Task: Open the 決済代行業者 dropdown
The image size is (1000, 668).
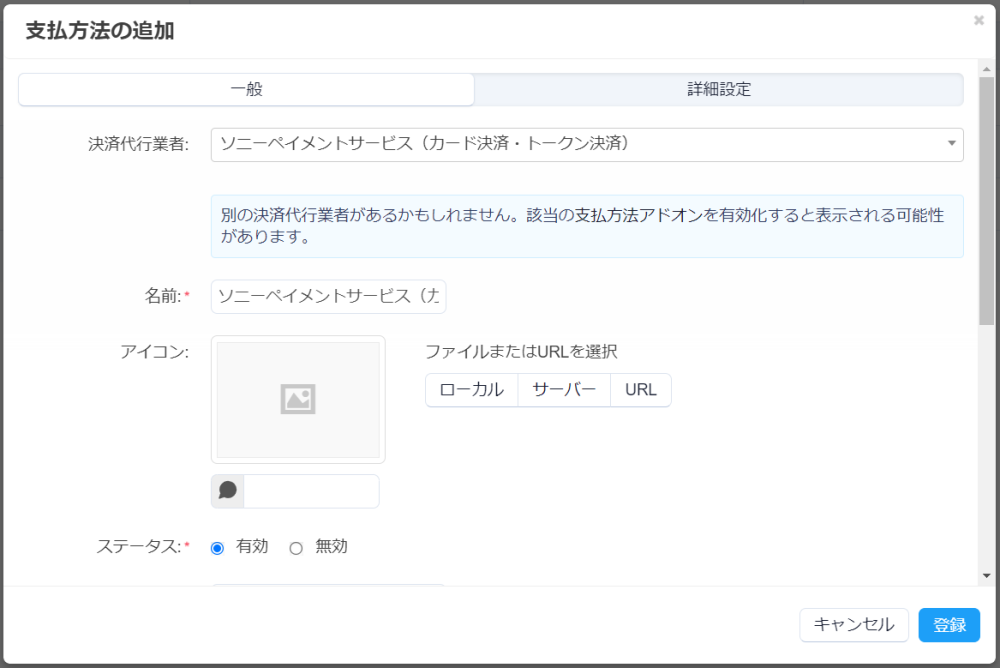Action: pyautogui.click(x=587, y=145)
